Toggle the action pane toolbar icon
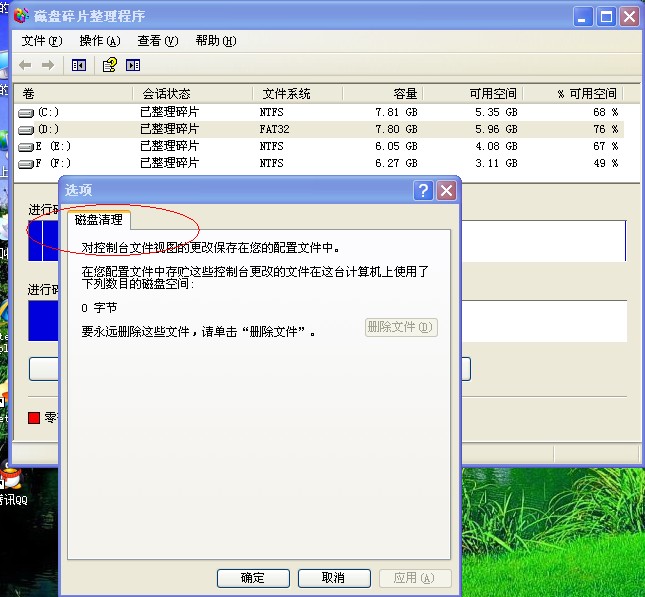645x597 pixels. pyautogui.click(x=133, y=65)
